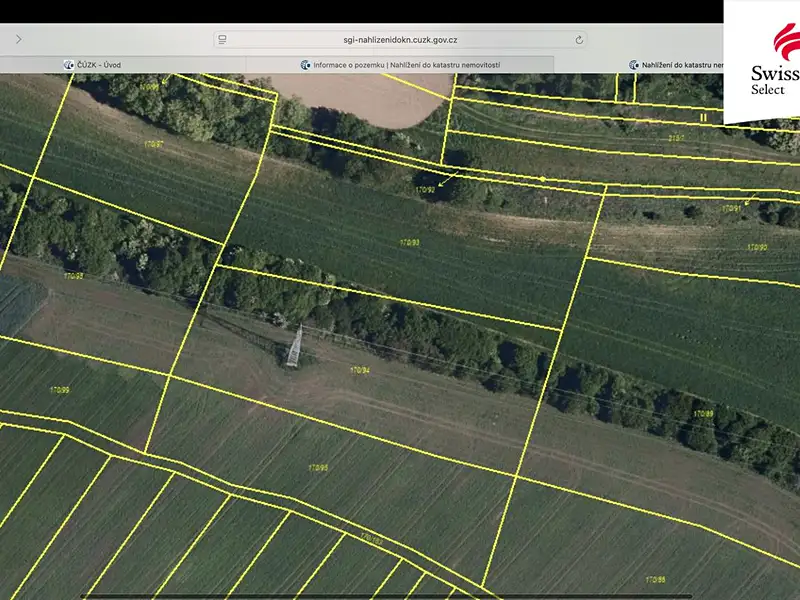Click the reload page icon in address bar
This screenshot has width=800, height=600.
579,40
